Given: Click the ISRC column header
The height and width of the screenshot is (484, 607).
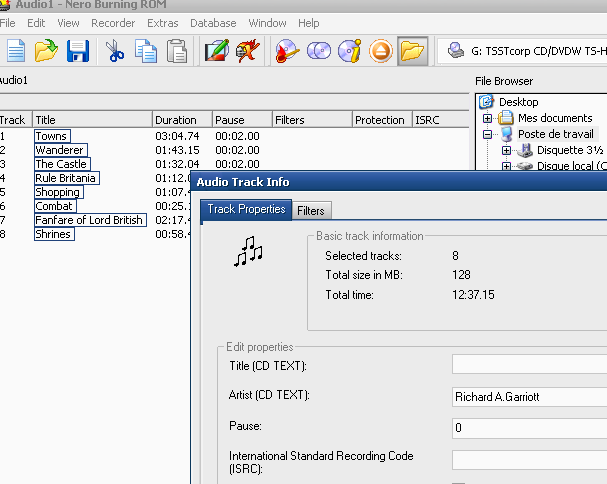Looking at the screenshot, I should point(441,120).
